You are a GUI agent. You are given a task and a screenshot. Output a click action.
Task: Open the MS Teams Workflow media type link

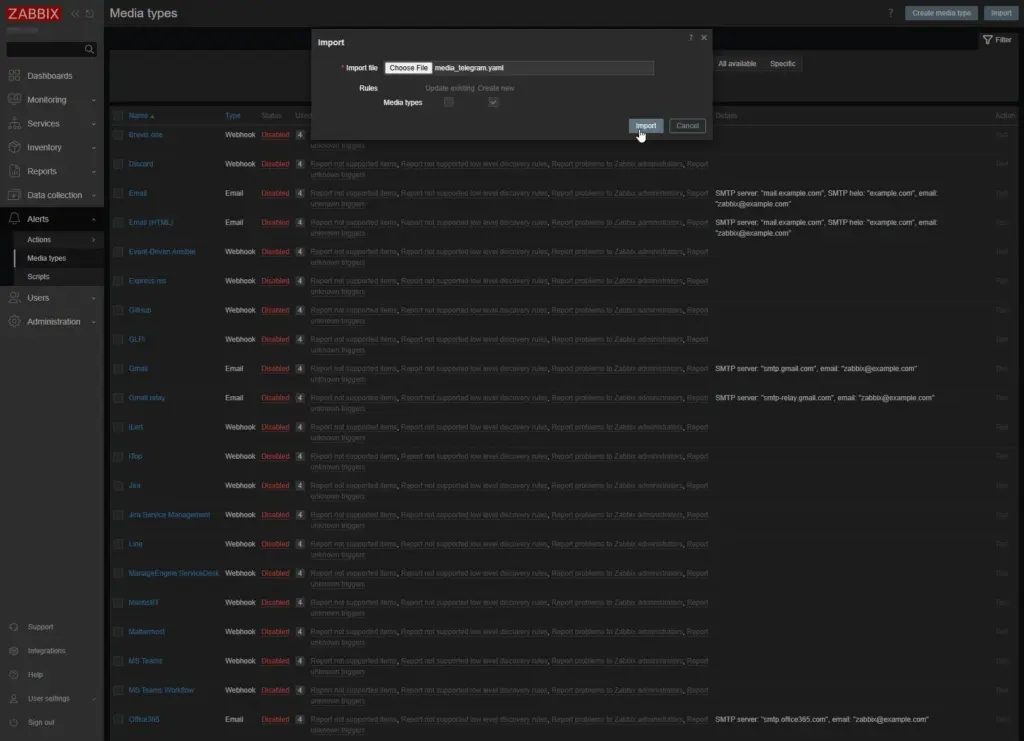click(161, 690)
